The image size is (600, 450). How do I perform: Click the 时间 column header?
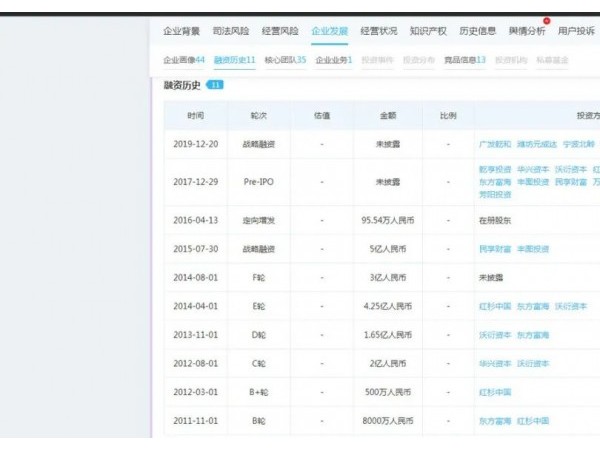[195, 115]
